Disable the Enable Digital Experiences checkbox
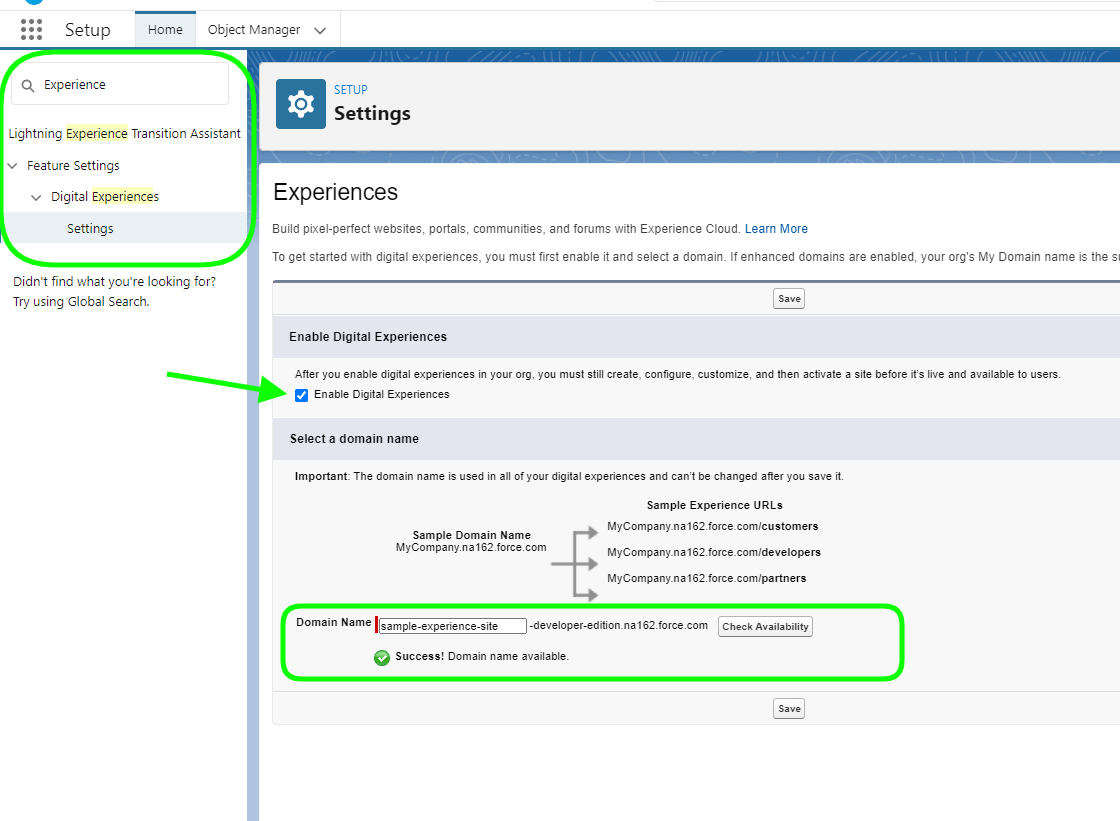The height and width of the screenshot is (821, 1120). pyautogui.click(x=302, y=395)
